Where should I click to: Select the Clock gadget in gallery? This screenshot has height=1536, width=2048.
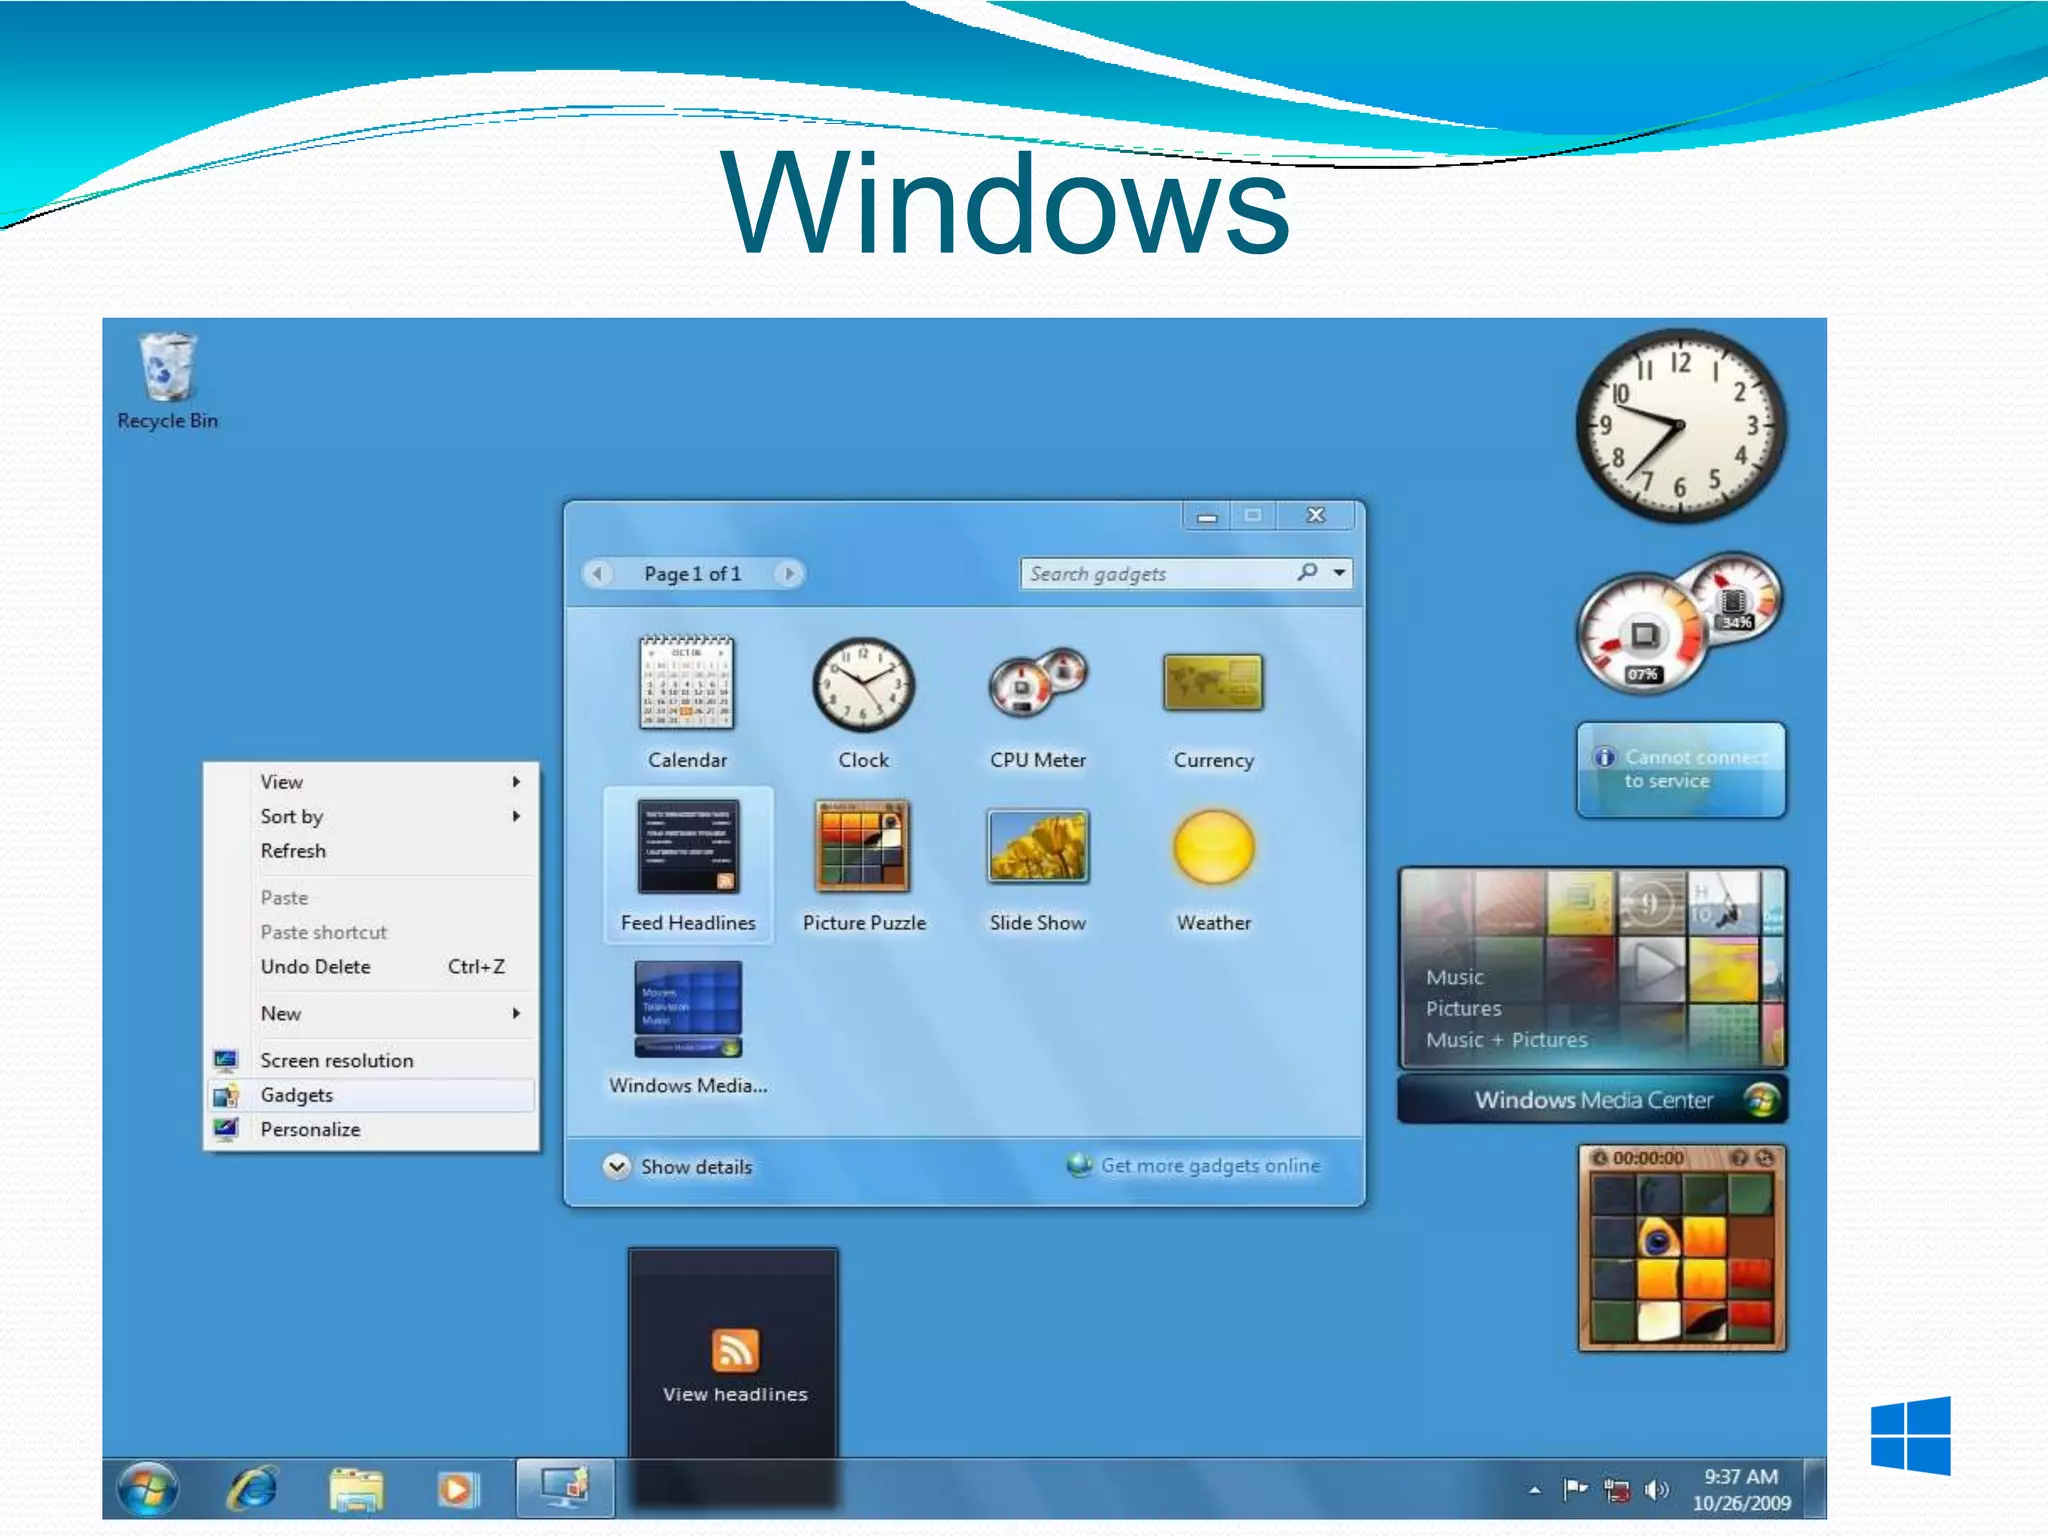863,685
